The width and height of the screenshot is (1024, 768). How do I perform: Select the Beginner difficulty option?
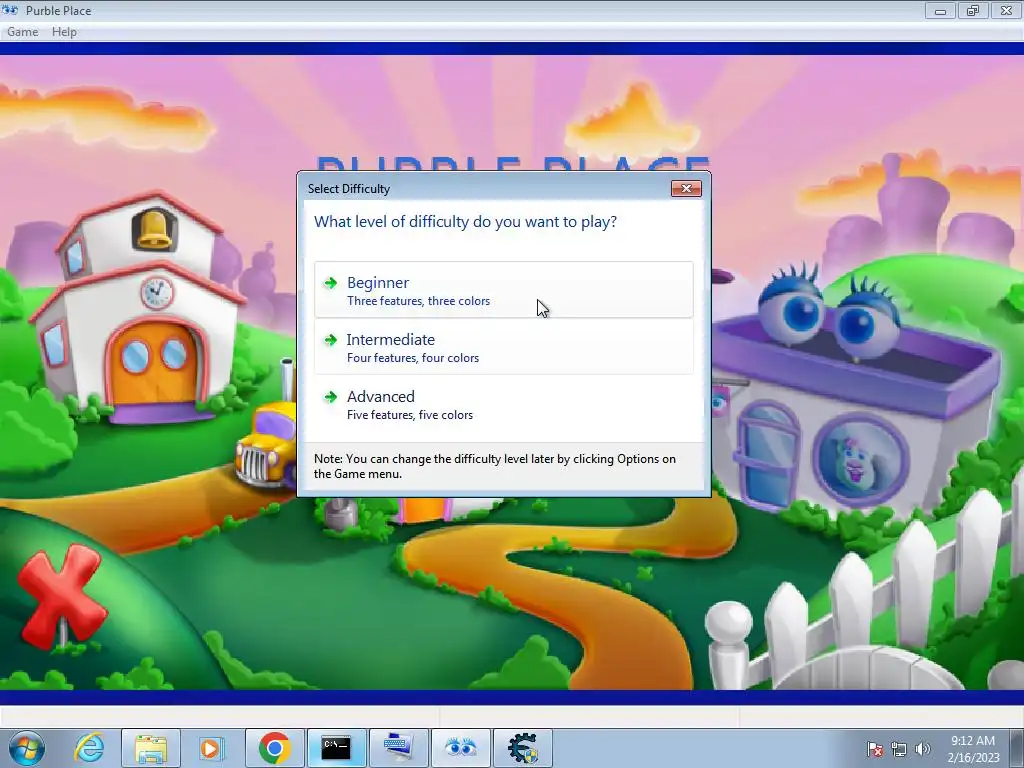(x=504, y=290)
